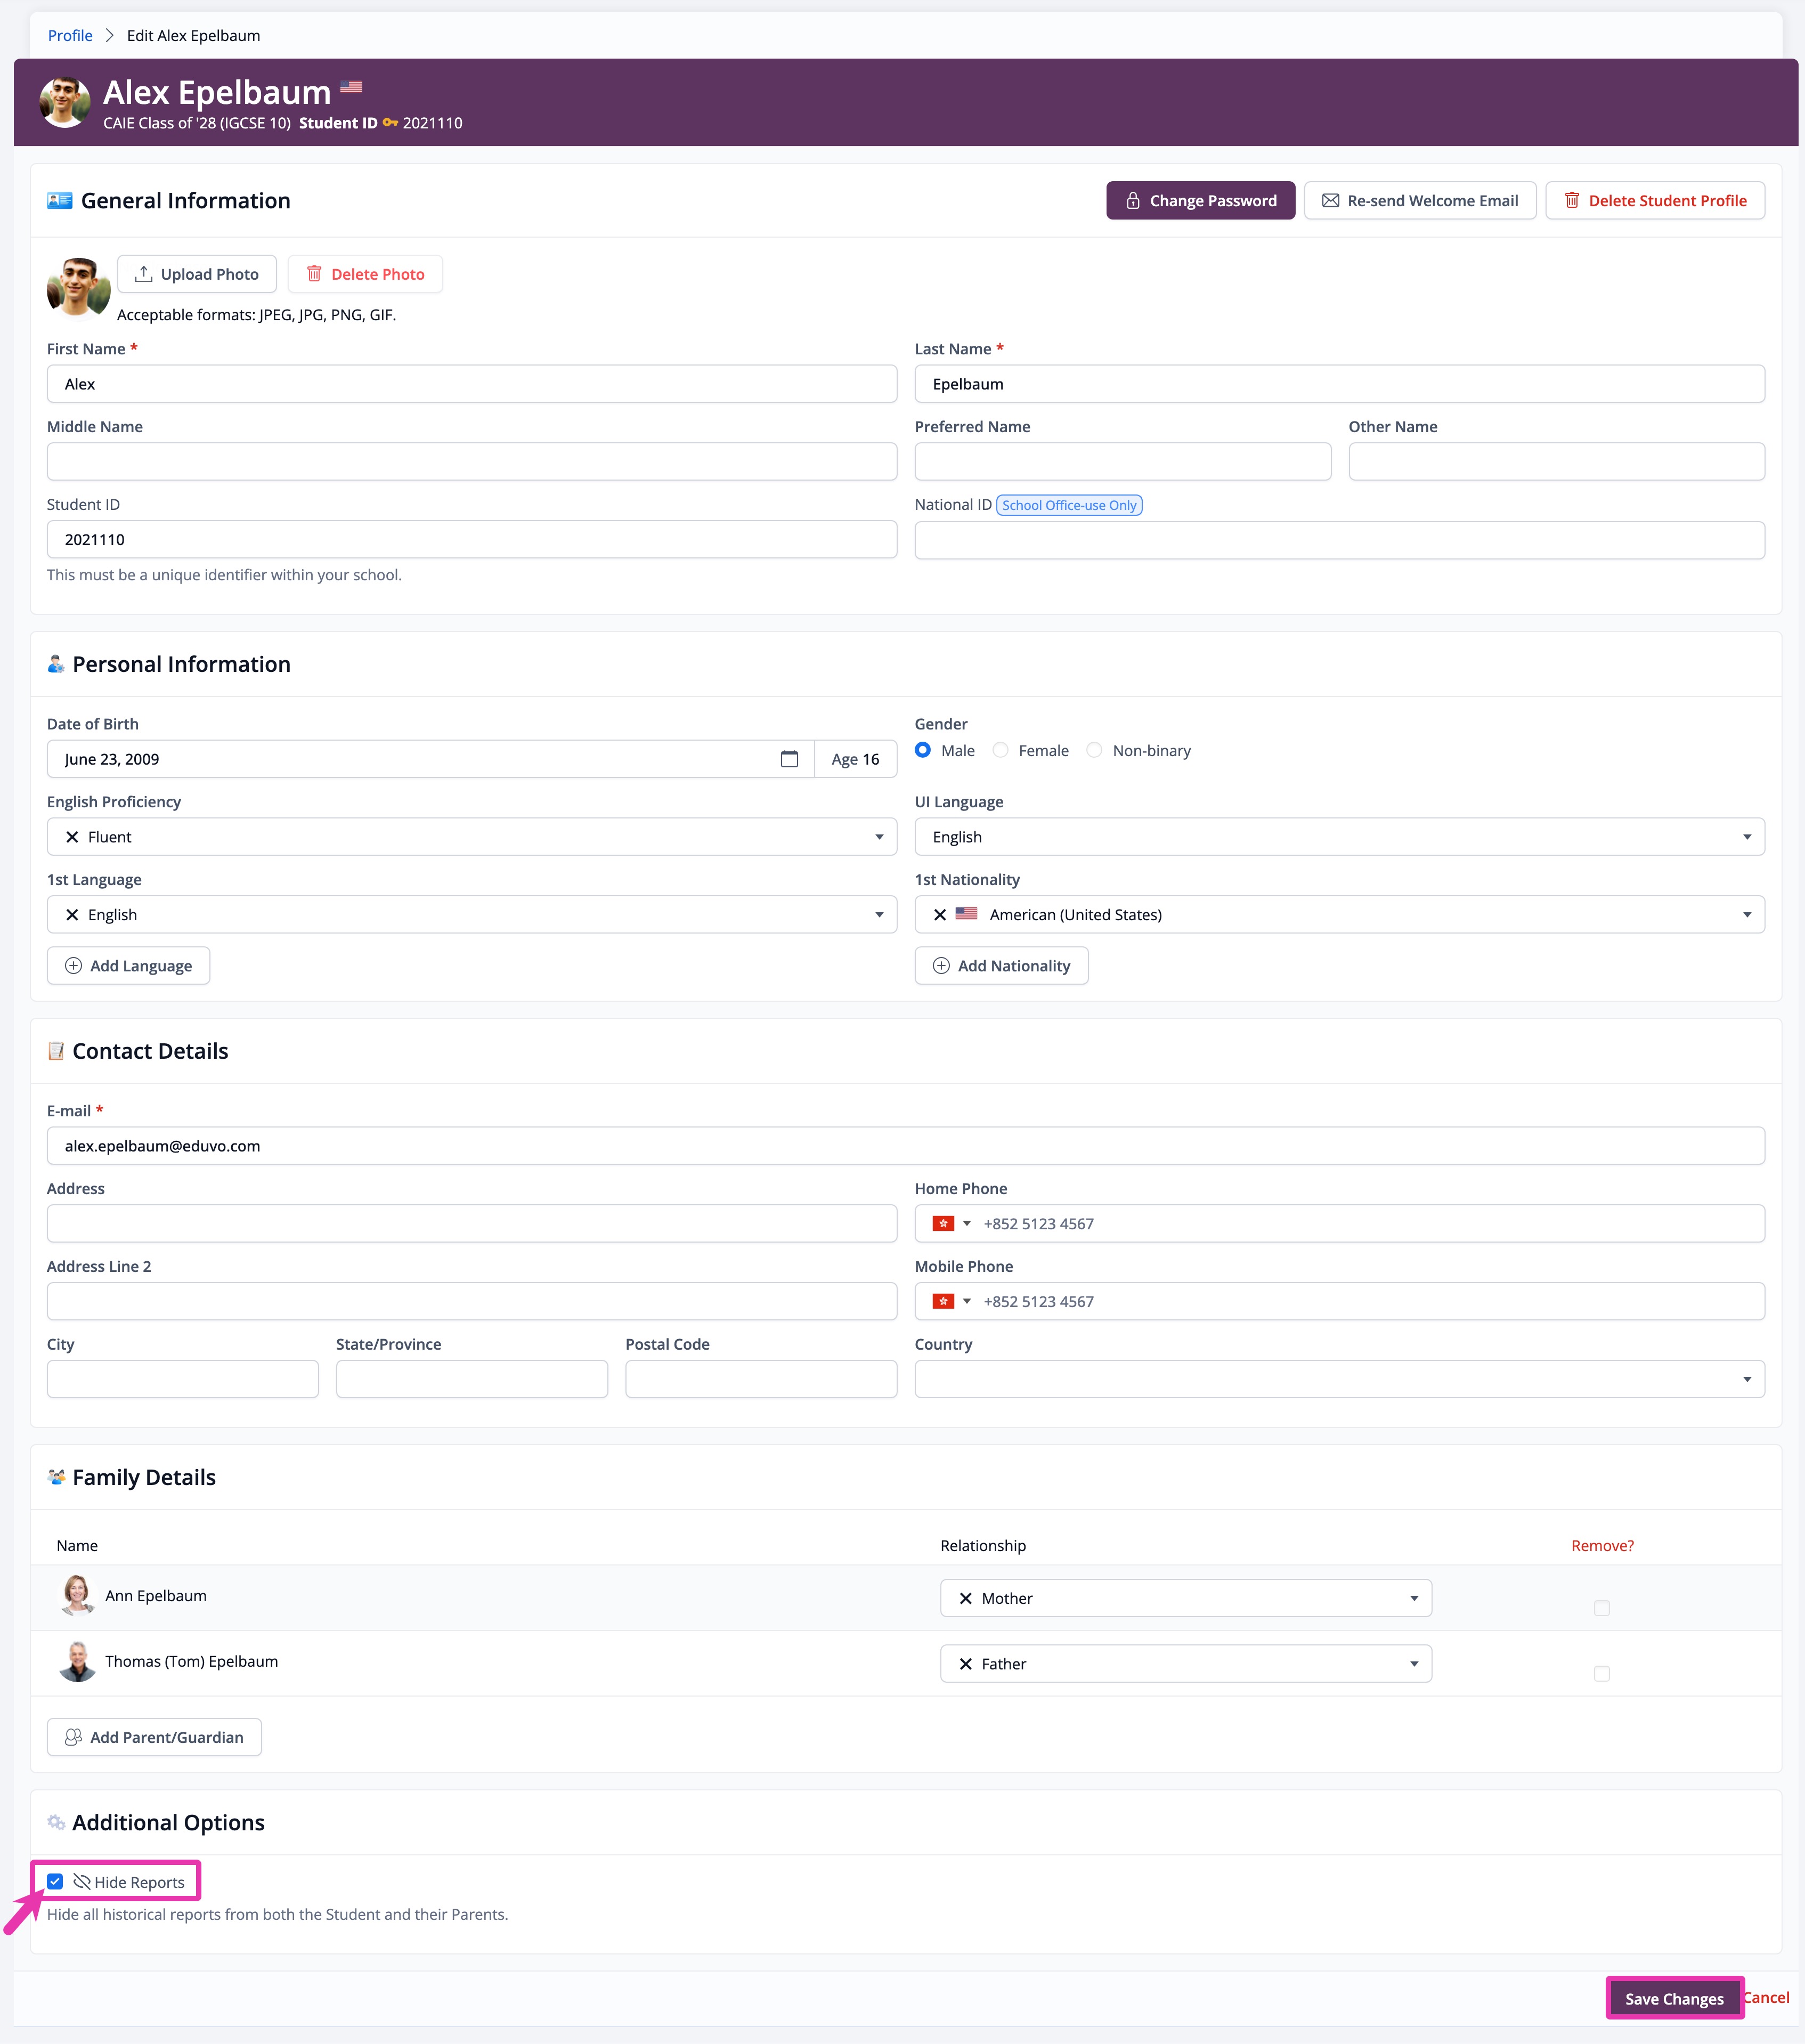Clear the Father relationship value
This screenshot has height=2044, width=1805.
click(x=965, y=1664)
